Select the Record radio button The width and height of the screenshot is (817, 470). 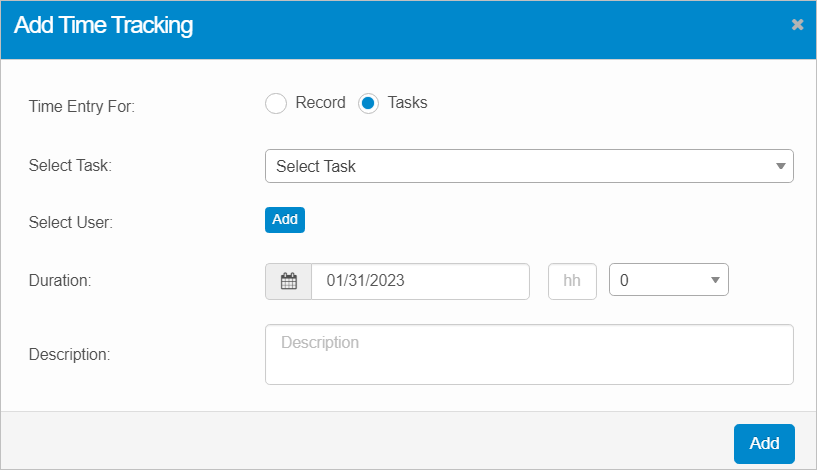[276, 104]
